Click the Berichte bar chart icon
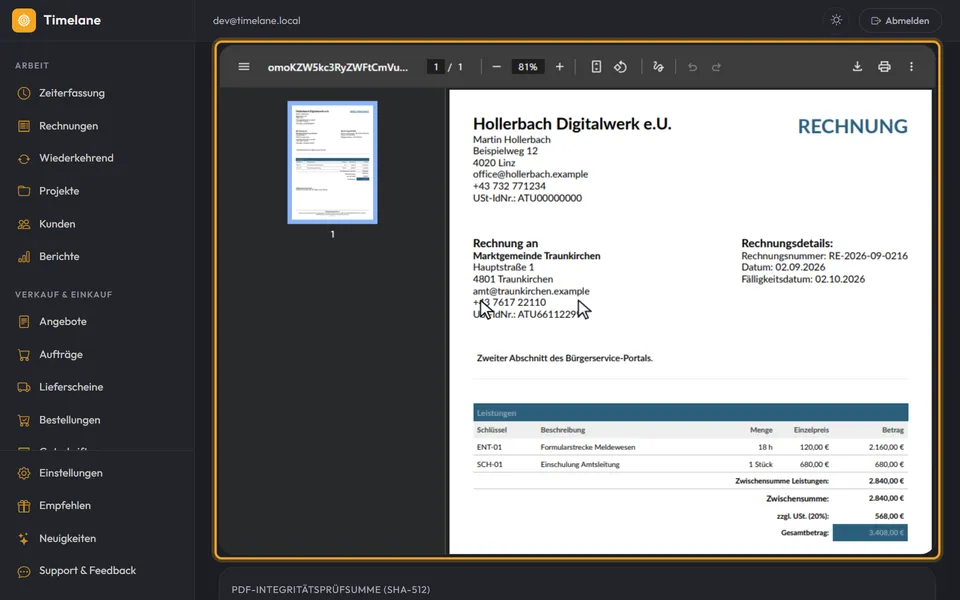This screenshot has height=600, width=960. (24, 257)
